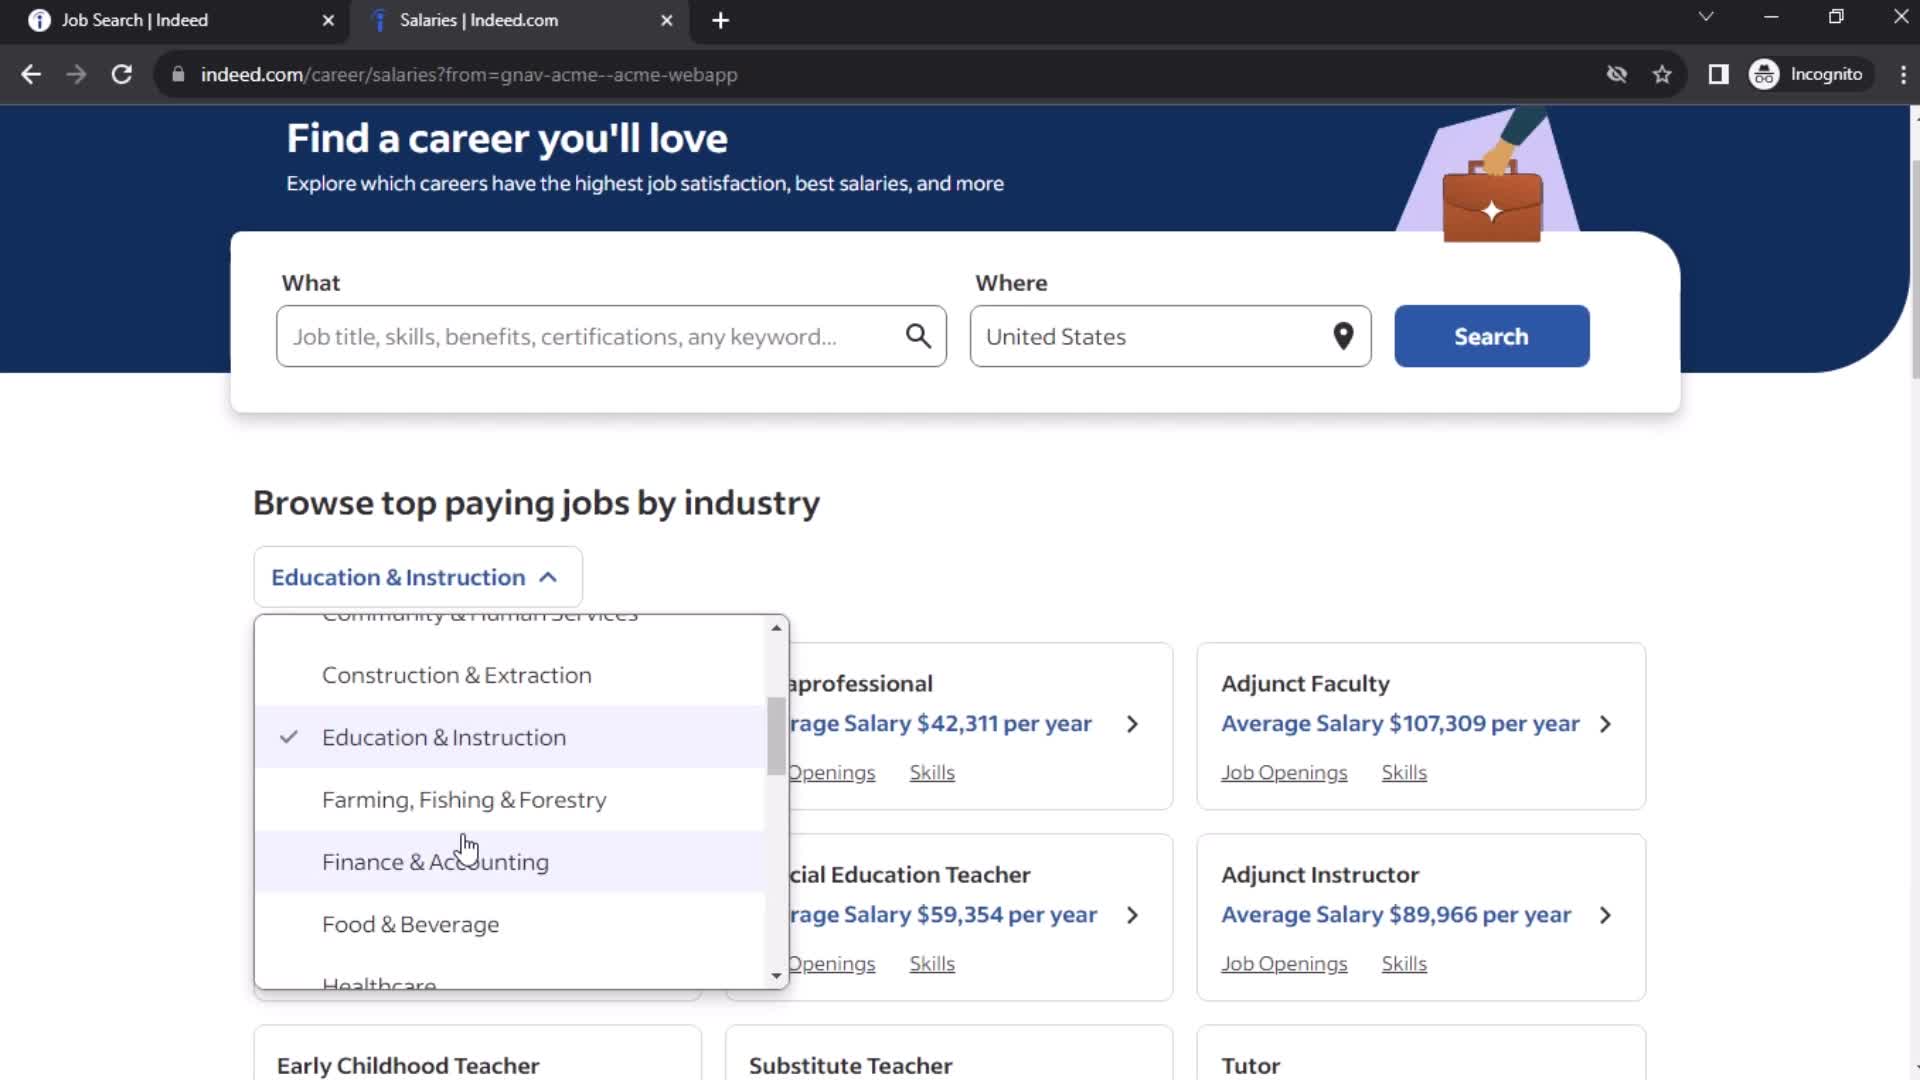View Skills for Special Education Teacher

pos(932,964)
